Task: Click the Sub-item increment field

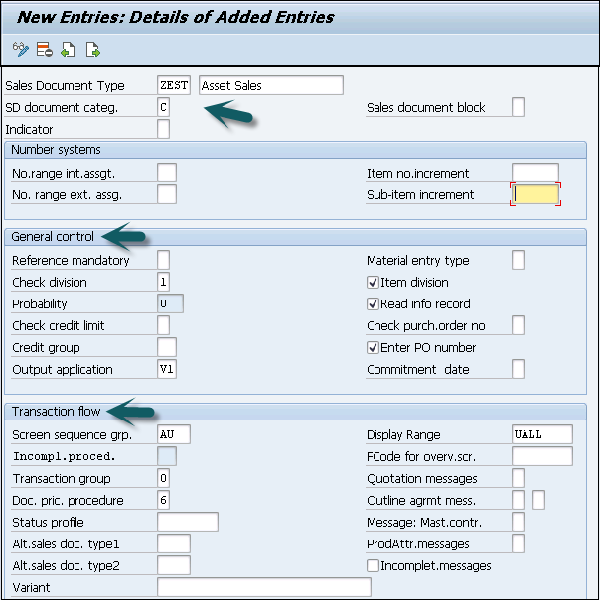Action: point(535,194)
